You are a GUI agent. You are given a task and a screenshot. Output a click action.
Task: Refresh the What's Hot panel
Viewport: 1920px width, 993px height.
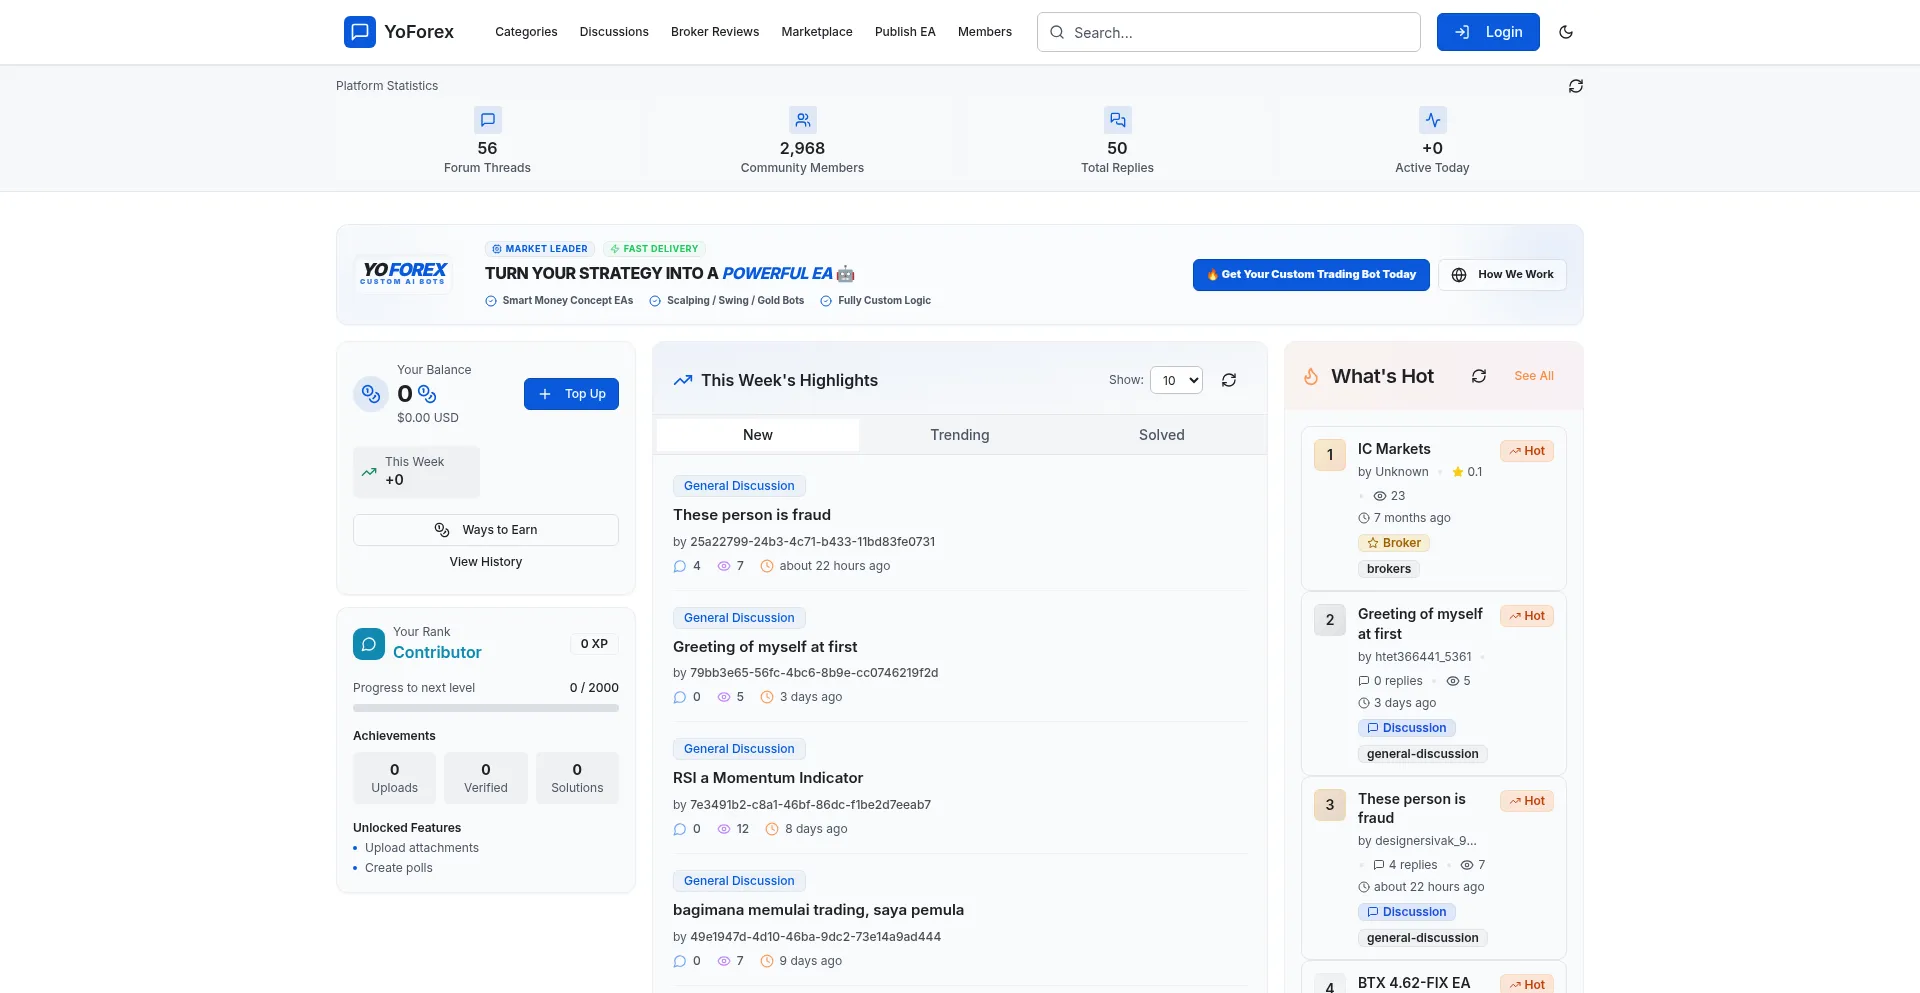click(1479, 376)
